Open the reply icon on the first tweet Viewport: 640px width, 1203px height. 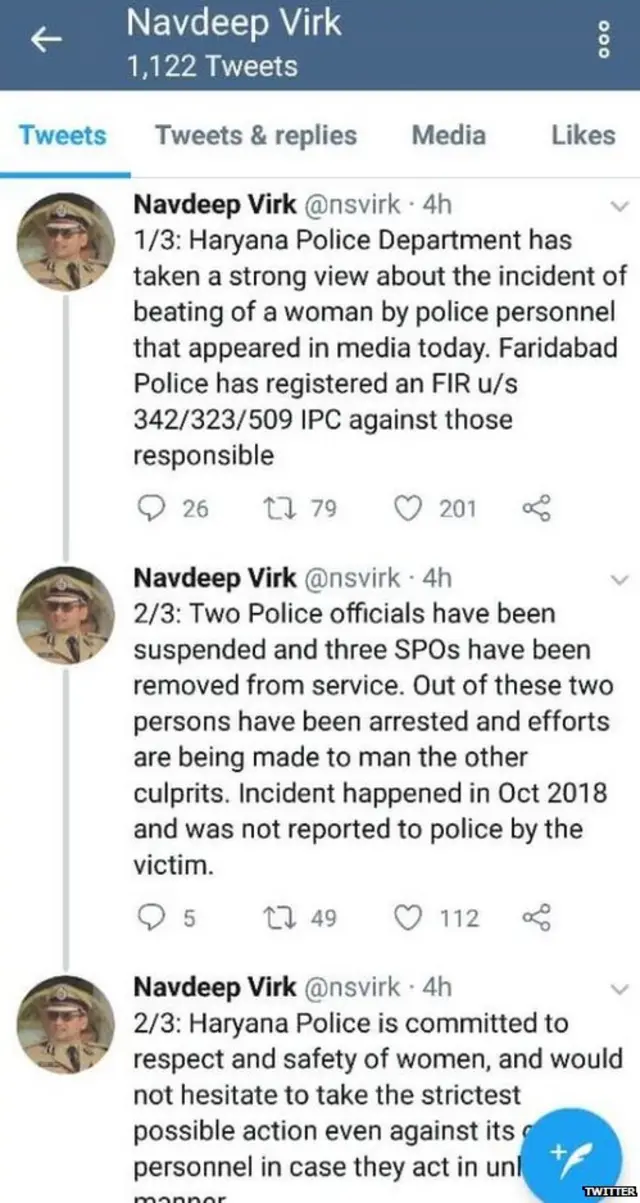click(152, 509)
